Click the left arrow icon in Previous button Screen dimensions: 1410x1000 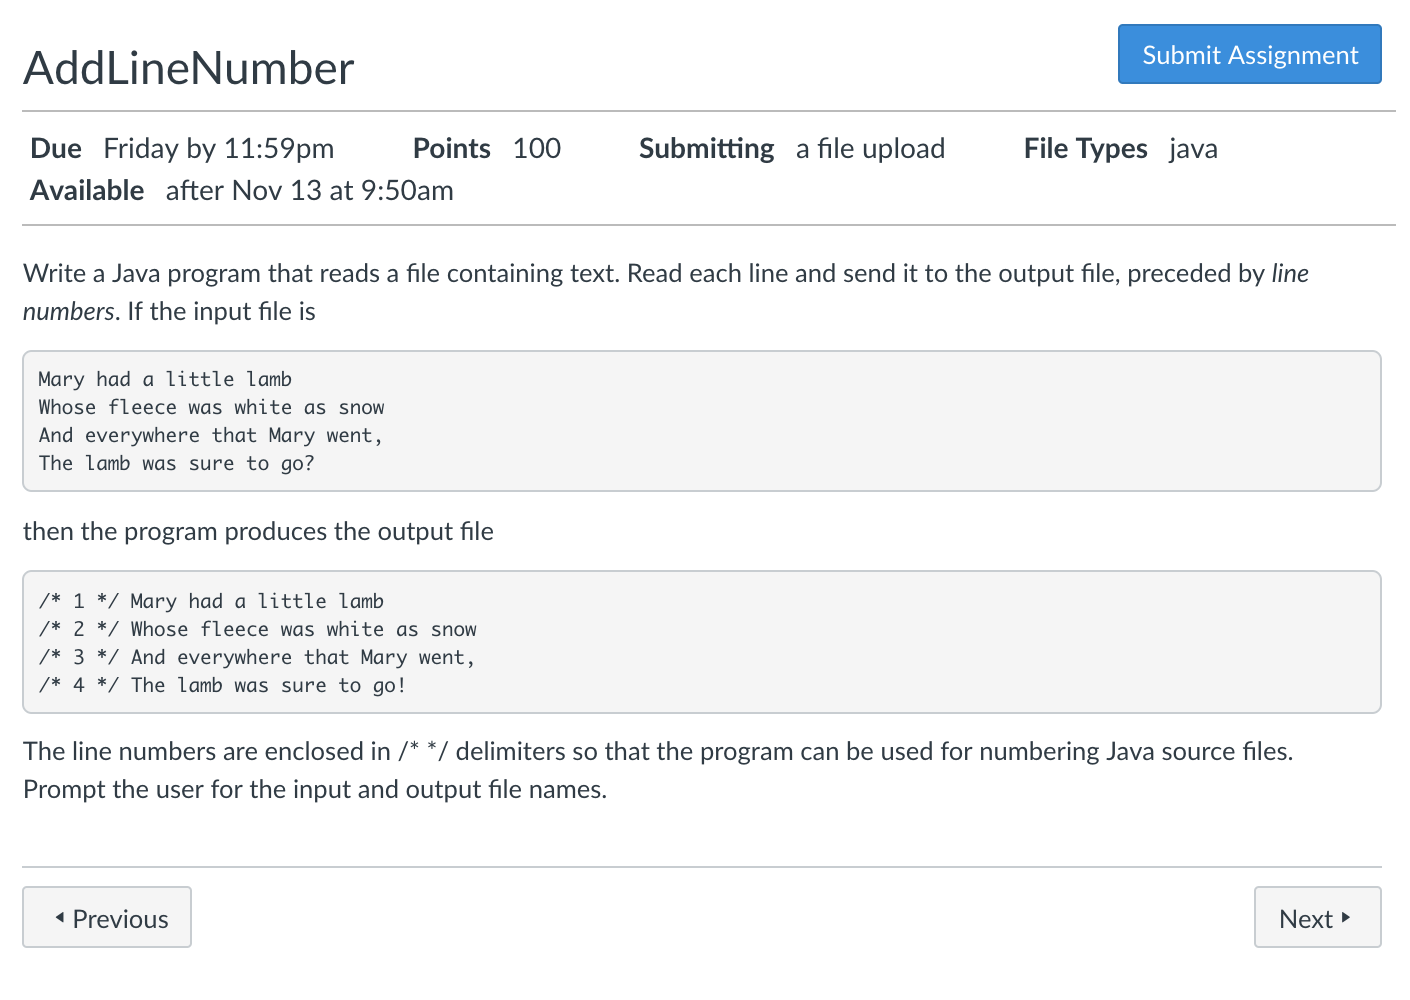60,918
